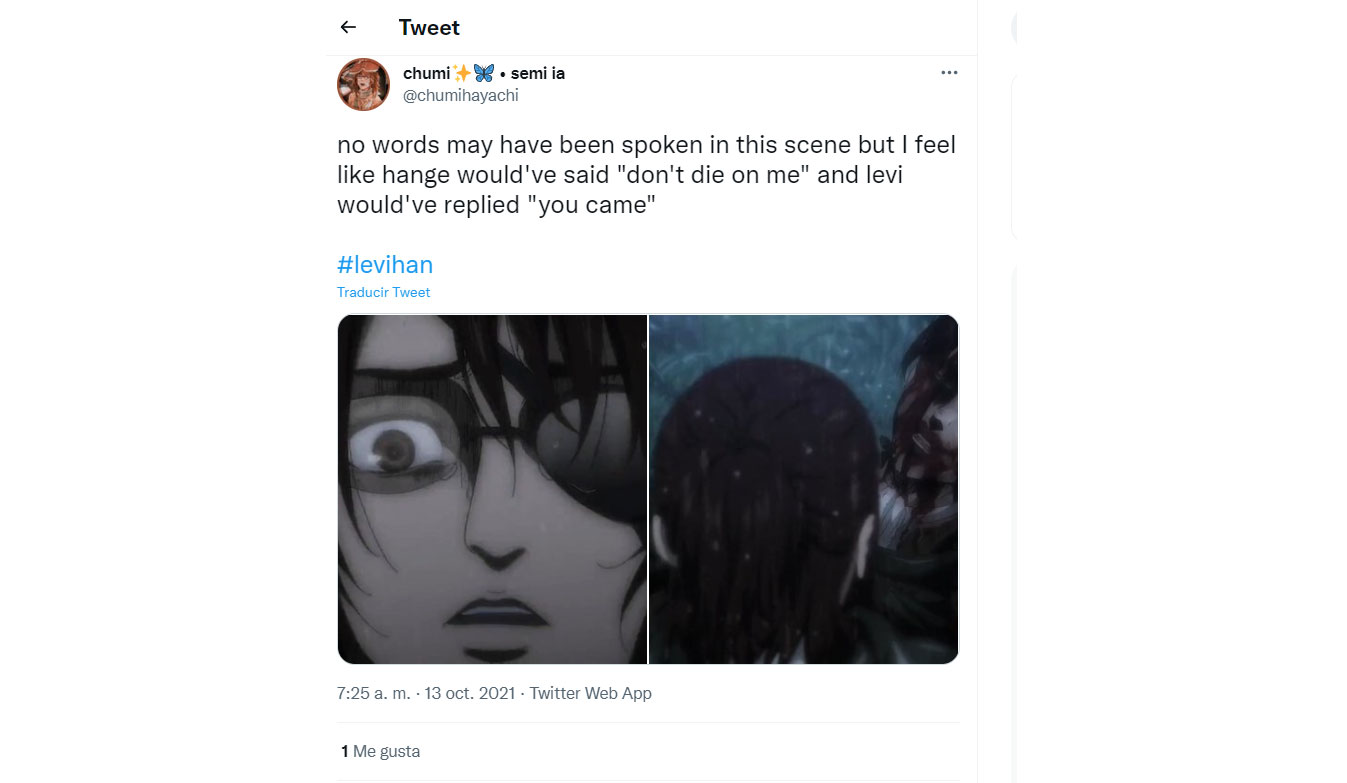Open the @chumihayachi handle link
This screenshot has width=1347, height=783.
[x=461, y=96]
